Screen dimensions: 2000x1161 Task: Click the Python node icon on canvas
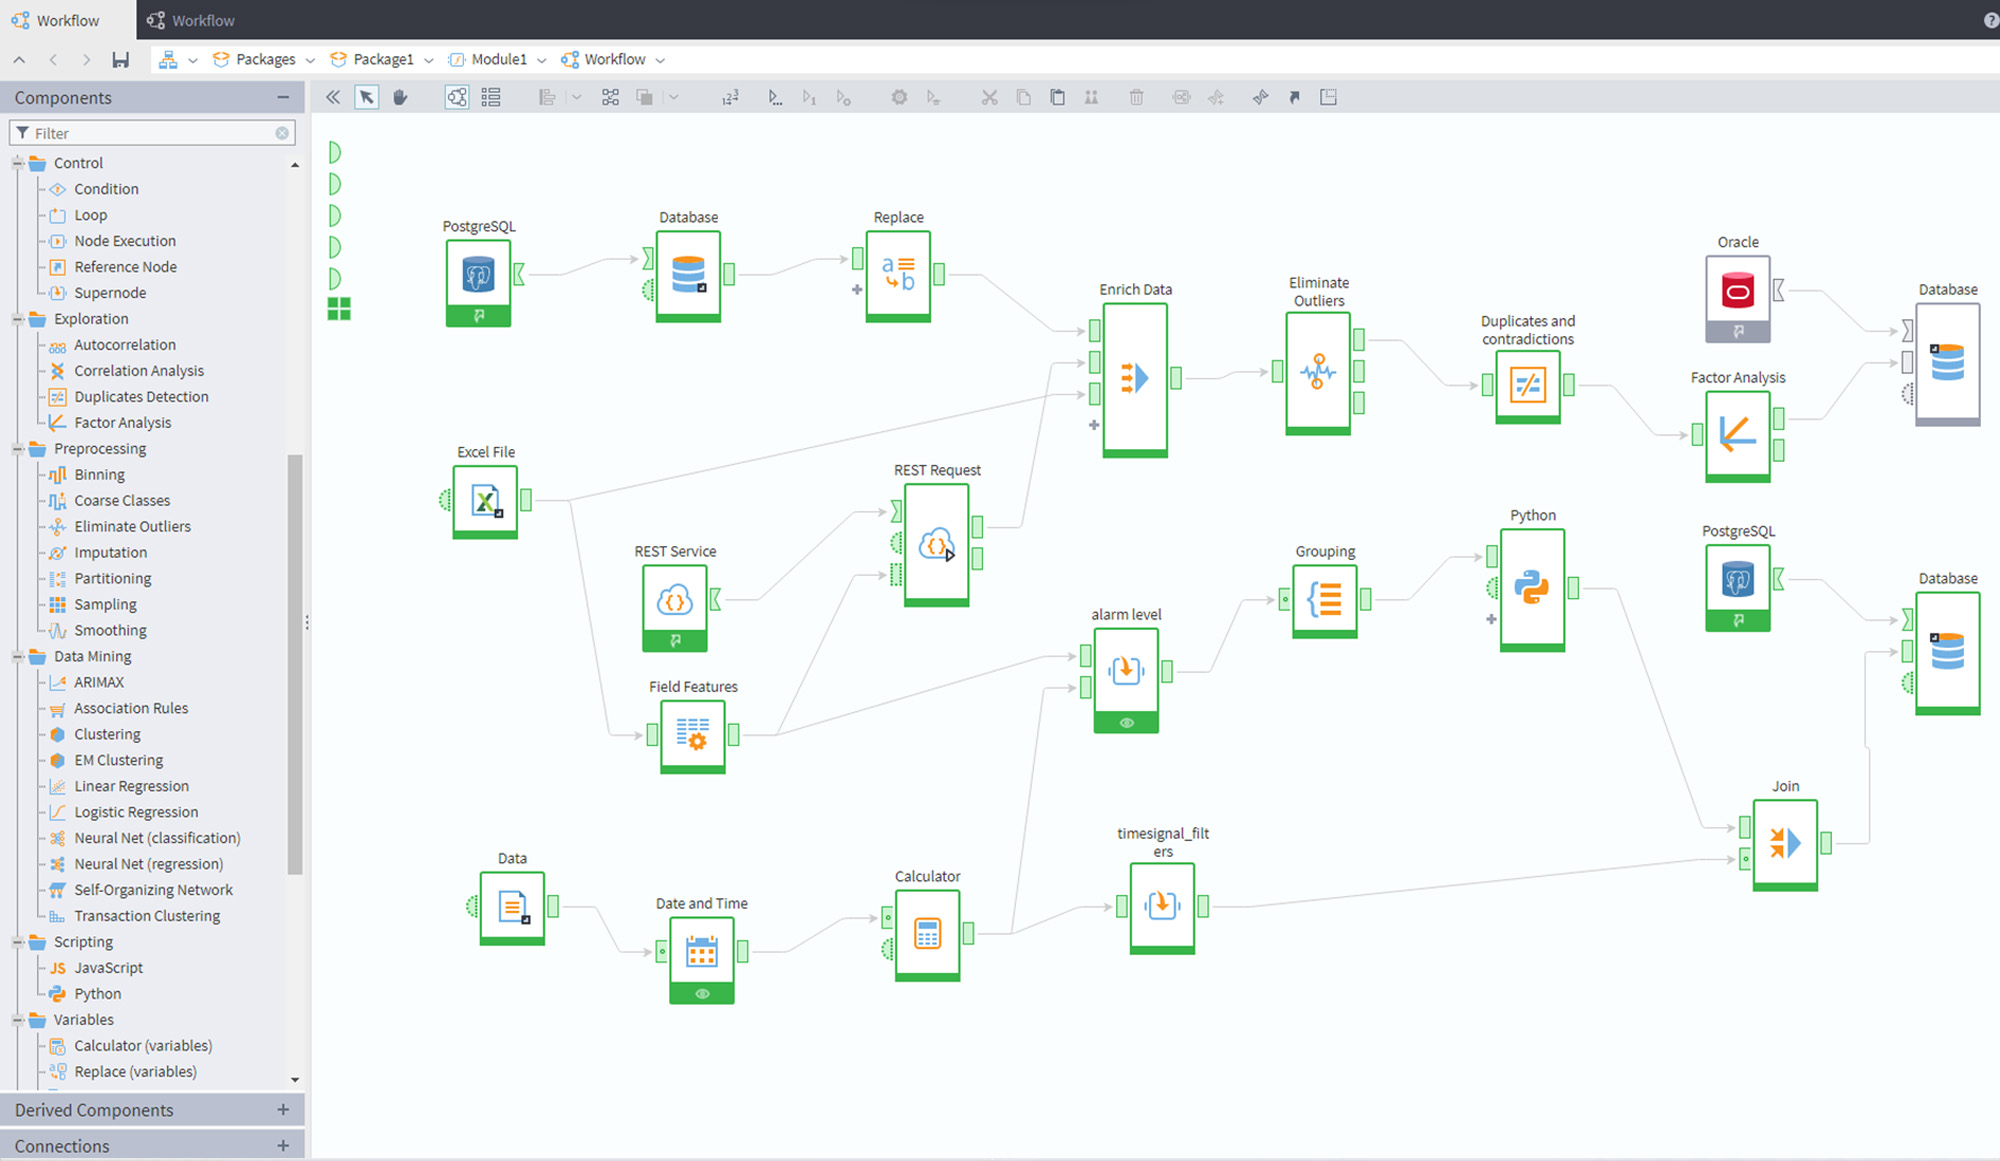pyautogui.click(x=1531, y=587)
